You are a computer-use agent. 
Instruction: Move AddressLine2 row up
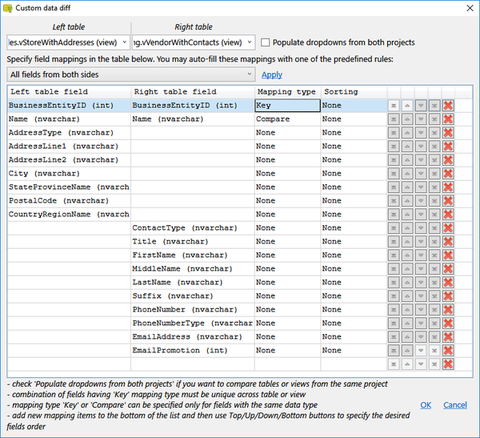tap(407, 160)
